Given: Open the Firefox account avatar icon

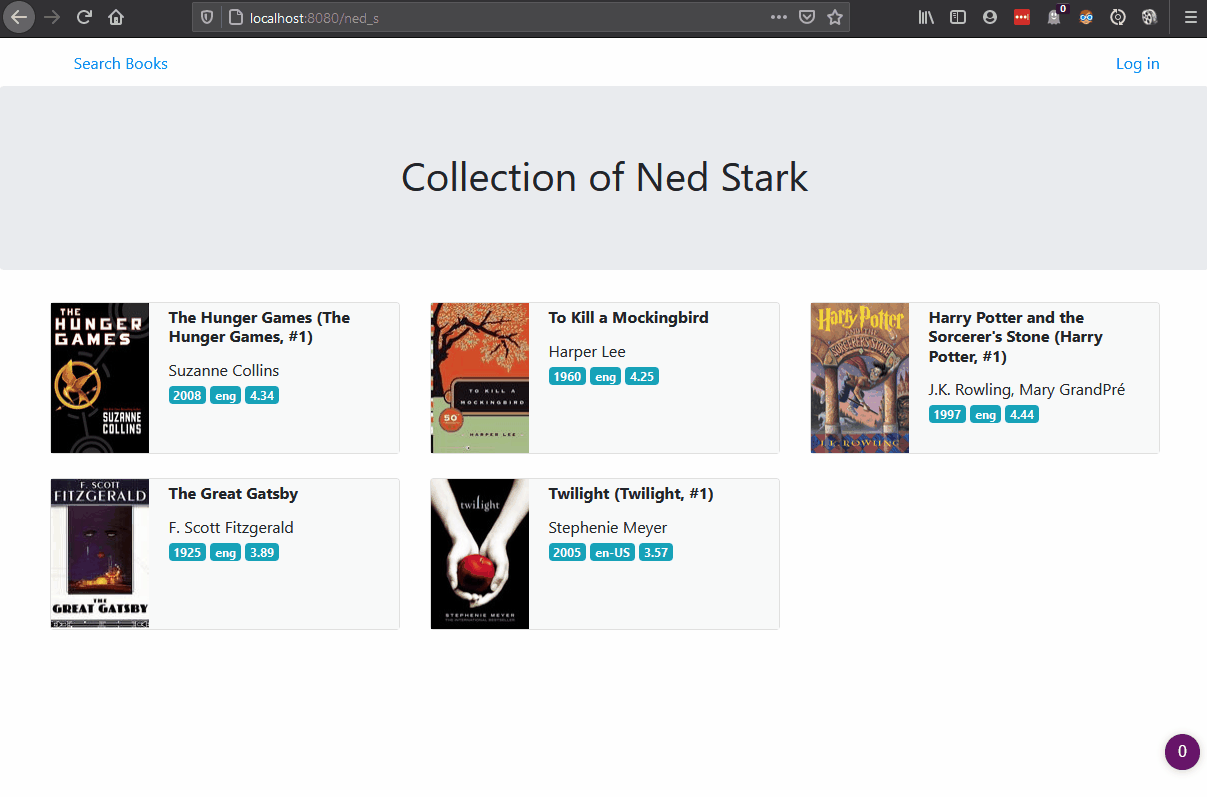Looking at the screenshot, I should 990,17.
